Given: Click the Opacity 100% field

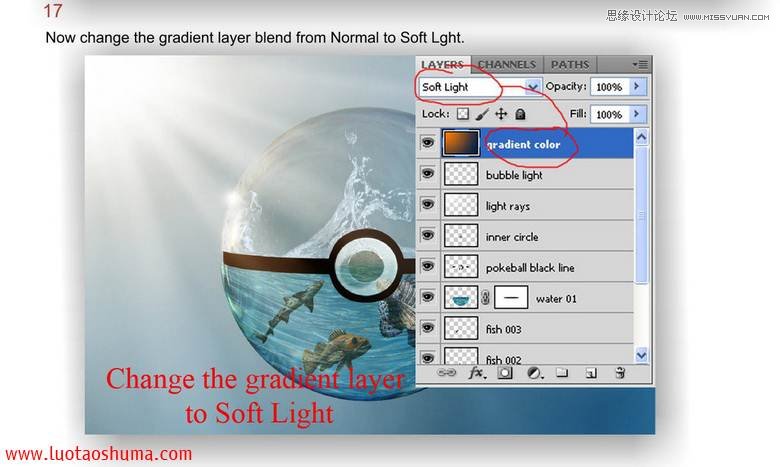Looking at the screenshot, I should click(x=609, y=87).
